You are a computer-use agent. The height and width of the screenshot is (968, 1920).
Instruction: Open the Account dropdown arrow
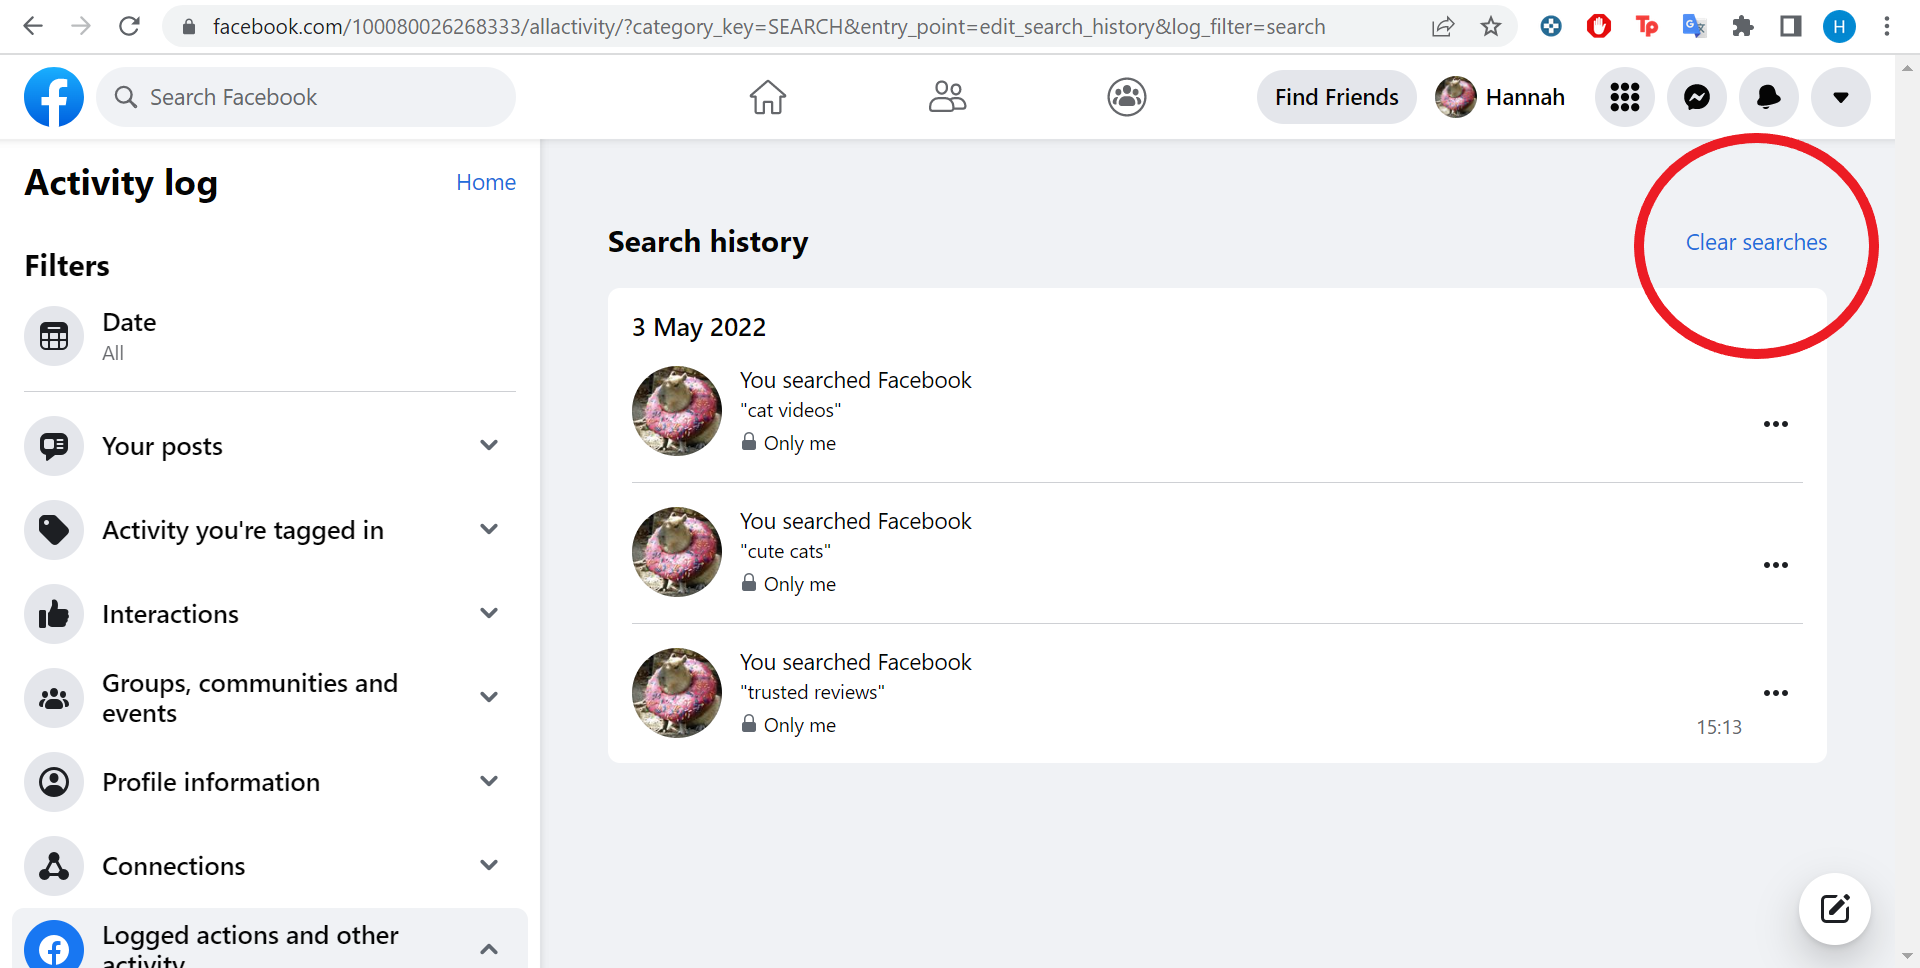click(1841, 97)
